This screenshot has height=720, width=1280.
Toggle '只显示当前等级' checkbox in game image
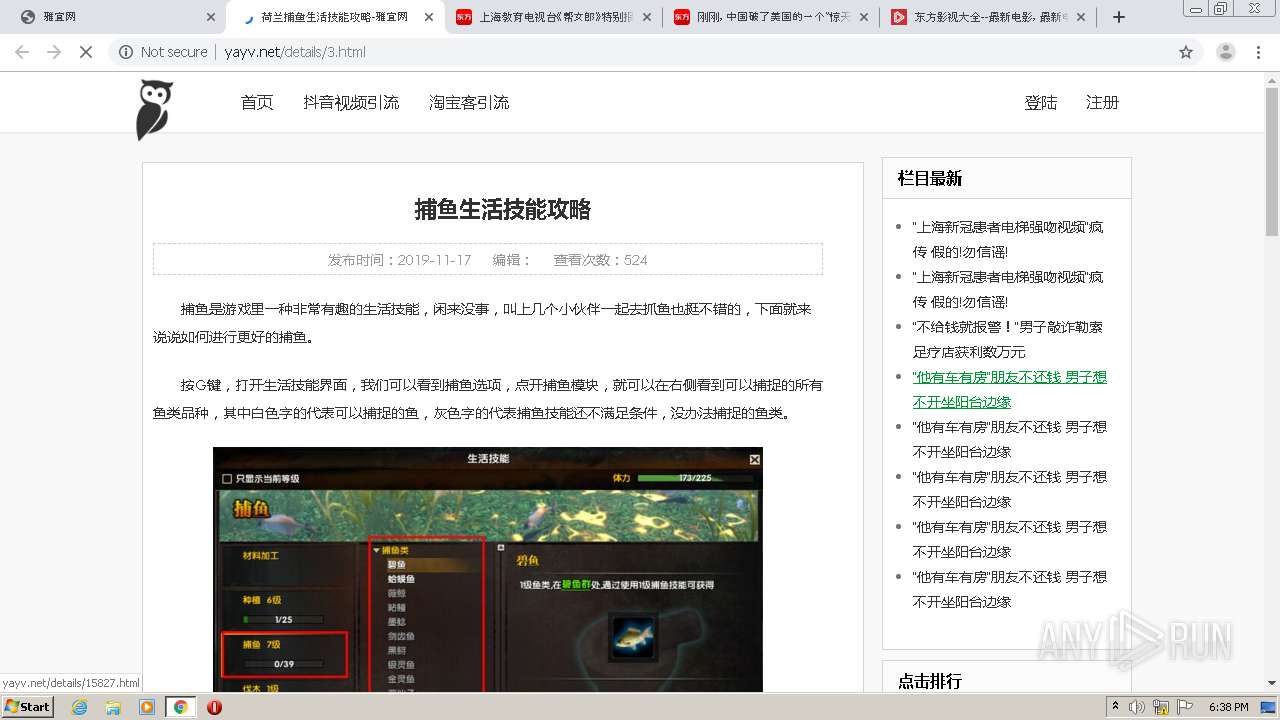[x=227, y=479]
